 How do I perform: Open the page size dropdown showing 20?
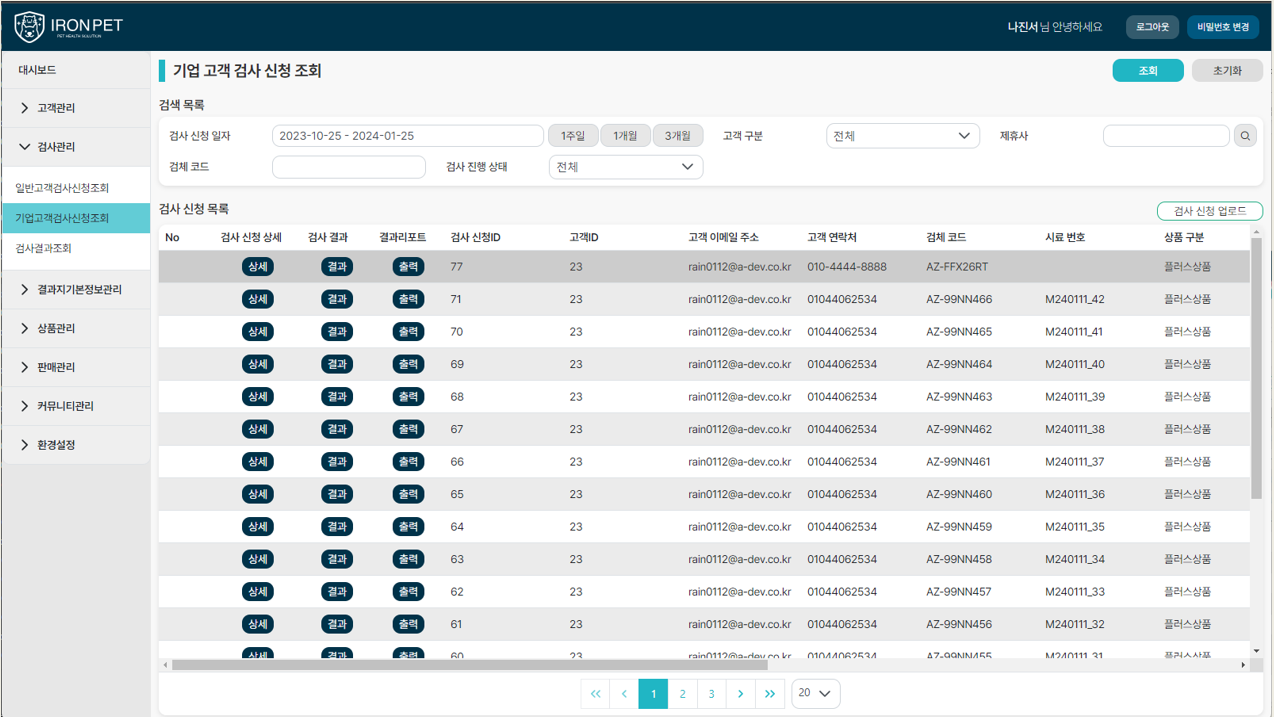tap(815, 694)
